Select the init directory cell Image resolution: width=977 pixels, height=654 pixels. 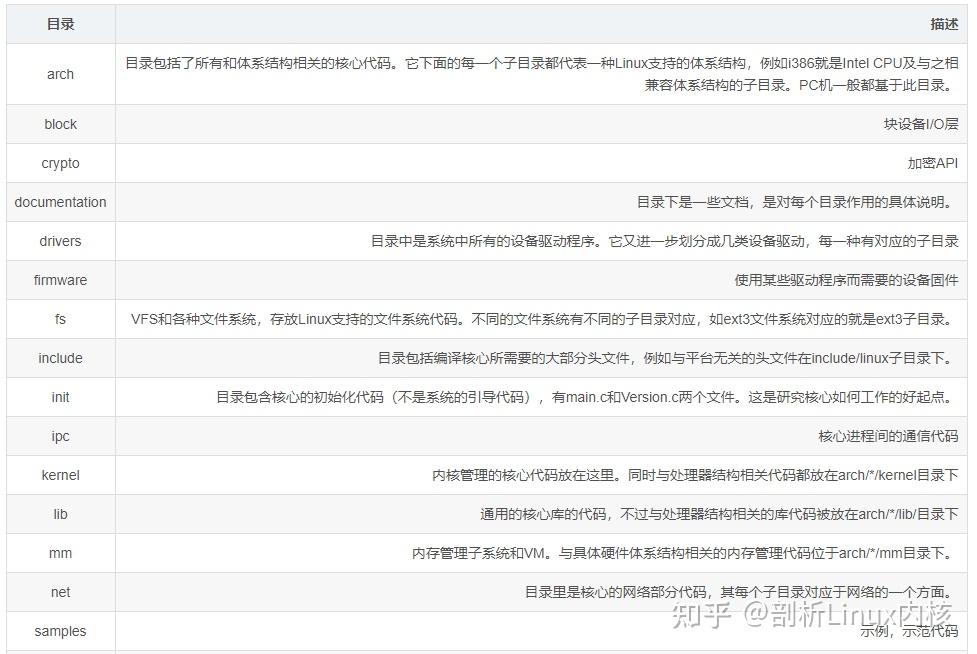60,397
